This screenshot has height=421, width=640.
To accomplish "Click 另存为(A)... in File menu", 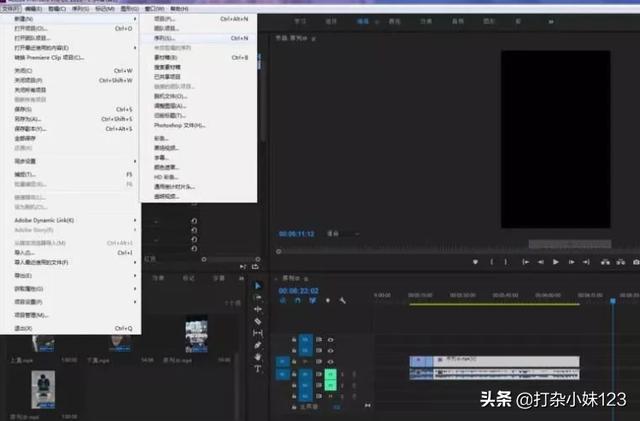I will 71,119.
